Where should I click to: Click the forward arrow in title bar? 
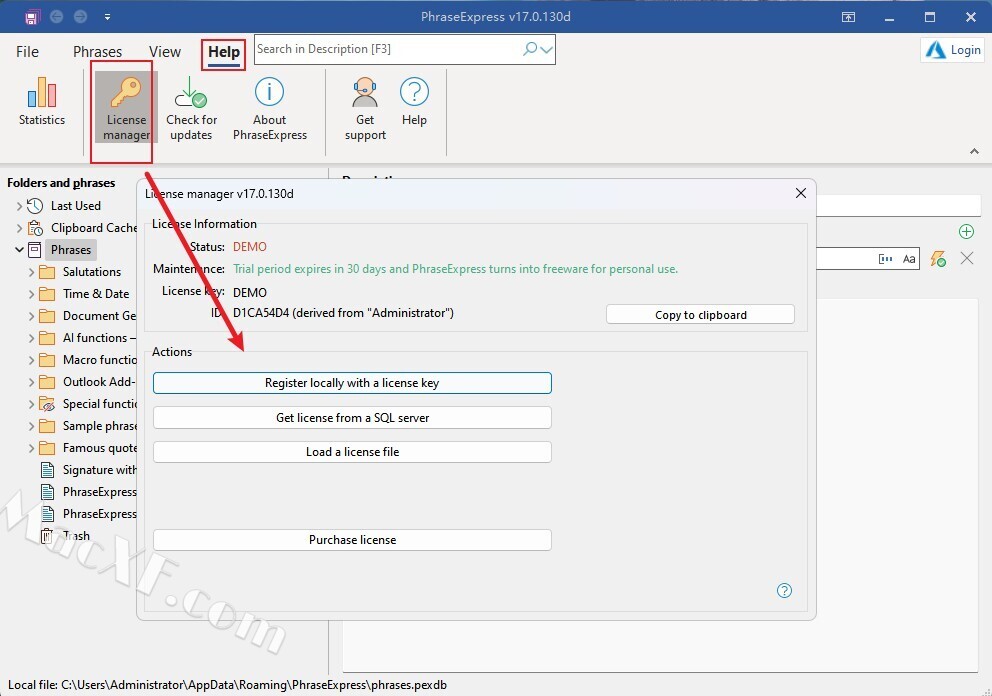(80, 16)
